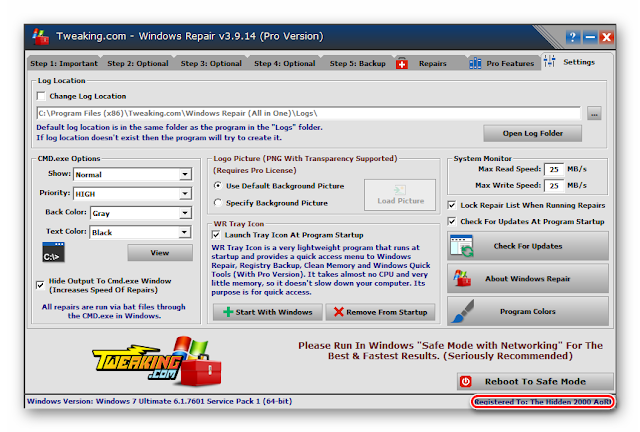The width and height of the screenshot is (640, 432).
Task: Click Start With Windows button
Action: coord(268,312)
